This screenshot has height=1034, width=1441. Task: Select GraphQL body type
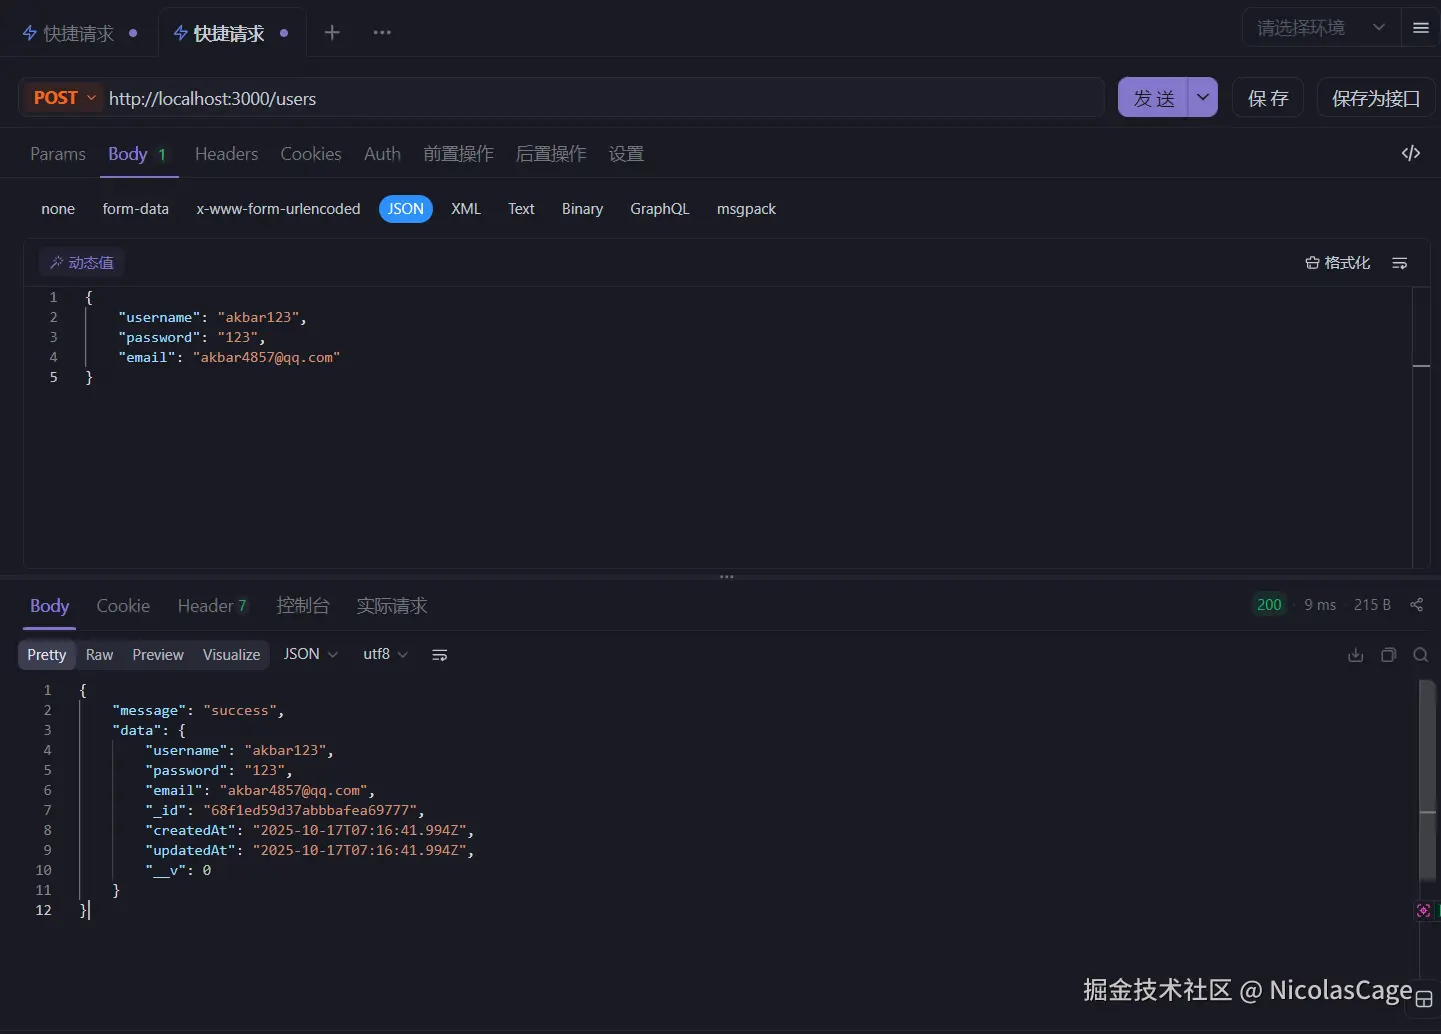[660, 209]
